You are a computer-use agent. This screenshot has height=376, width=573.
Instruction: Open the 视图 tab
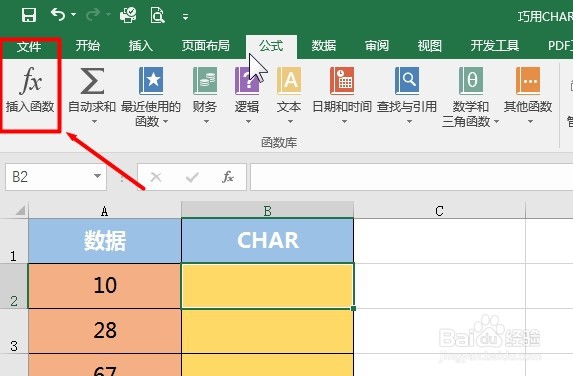[x=430, y=46]
